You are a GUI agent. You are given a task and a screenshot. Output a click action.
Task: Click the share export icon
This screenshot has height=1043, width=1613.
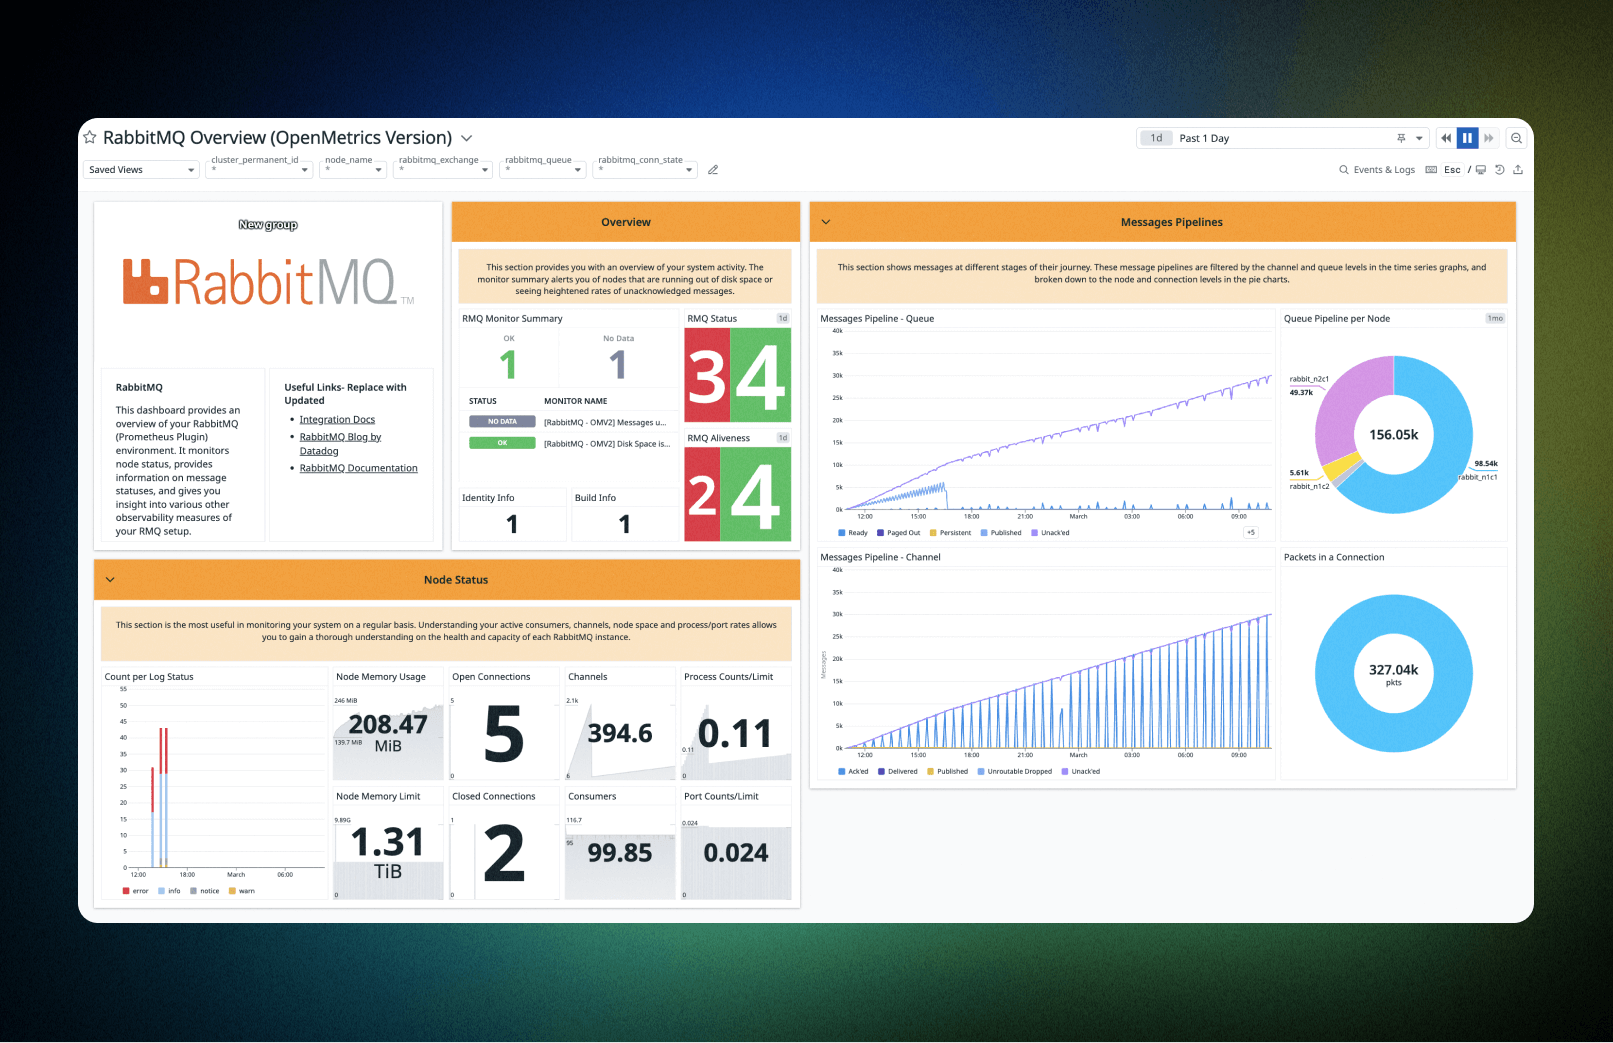pos(1518,170)
